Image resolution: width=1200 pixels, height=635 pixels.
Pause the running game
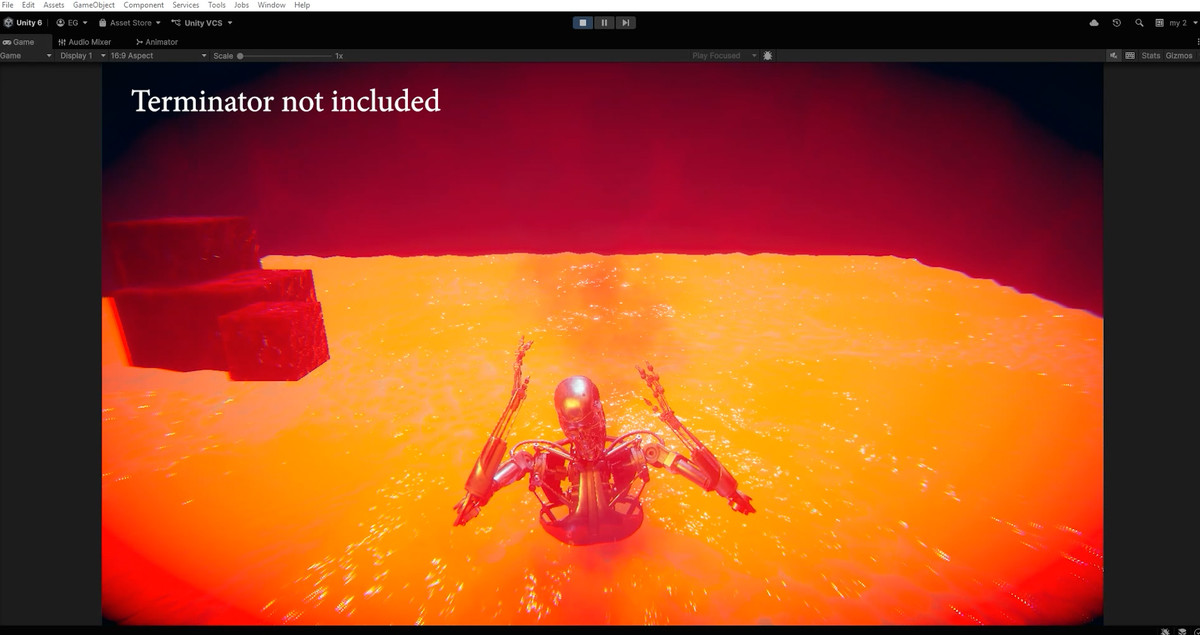(x=604, y=22)
